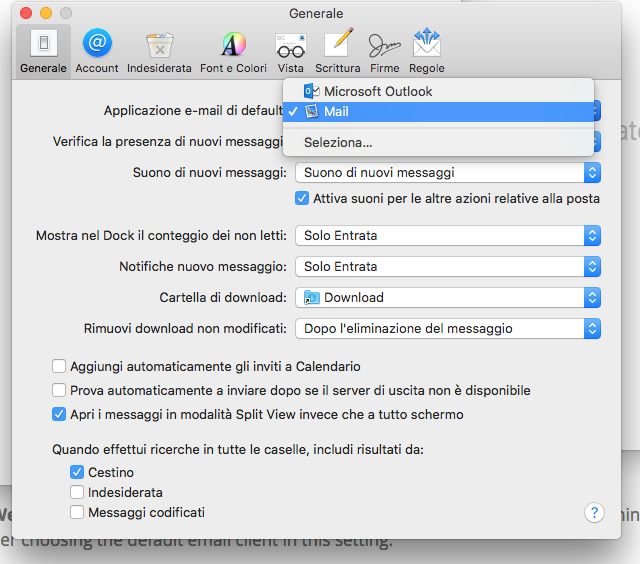Expand Rimuovi download non modificati dropdown

[448, 329]
